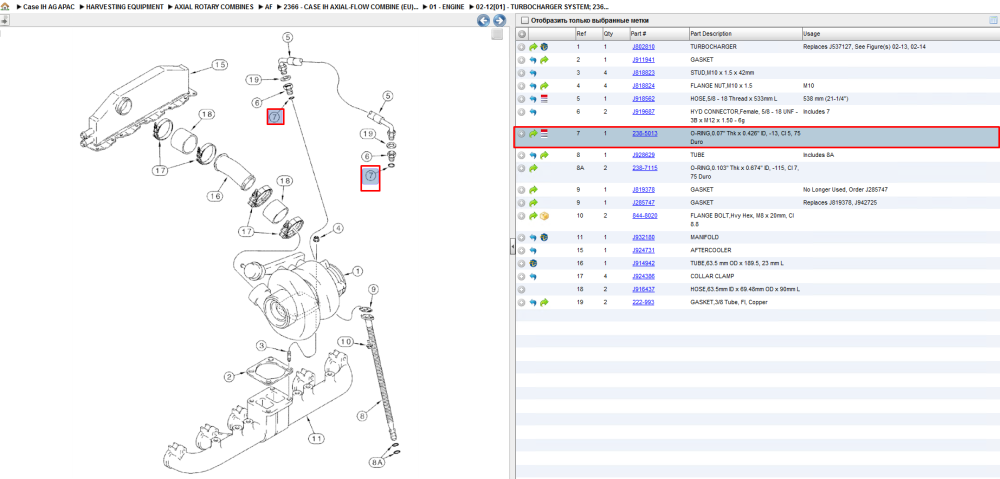Click red list icon in HOSE 5/8 row

pyautogui.click(x=544, y=99)
